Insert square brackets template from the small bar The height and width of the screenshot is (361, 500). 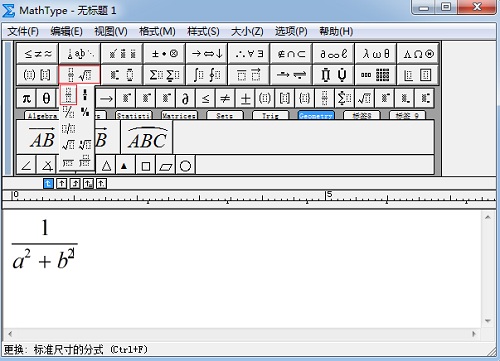(285, 98)
